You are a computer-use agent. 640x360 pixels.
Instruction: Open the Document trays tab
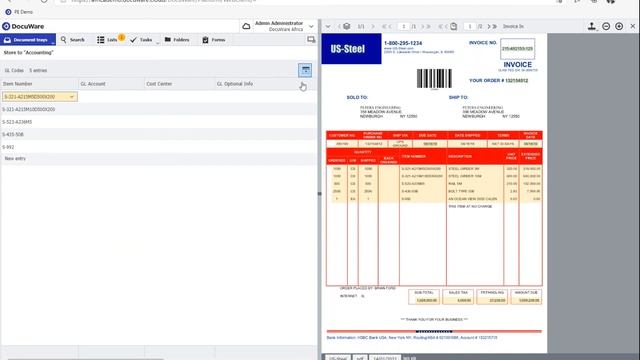[28, 40]
